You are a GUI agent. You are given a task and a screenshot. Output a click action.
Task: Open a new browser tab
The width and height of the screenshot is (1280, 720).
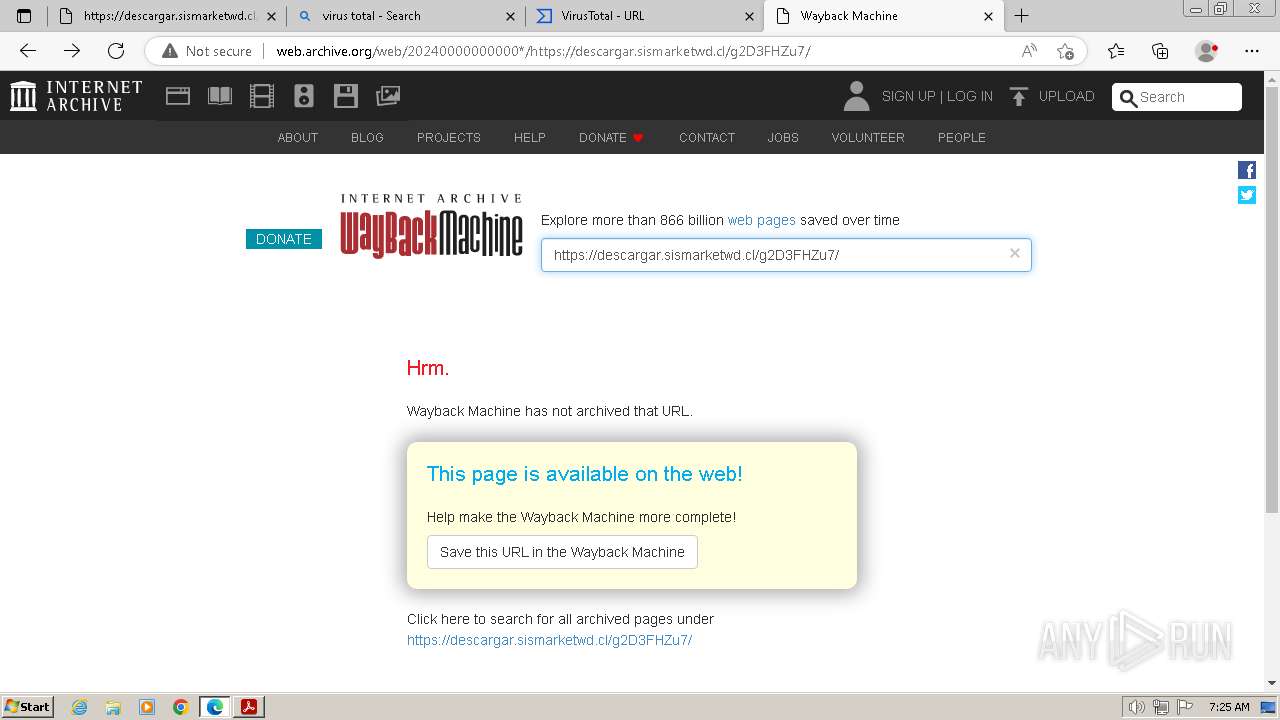tap(1021, 16)
